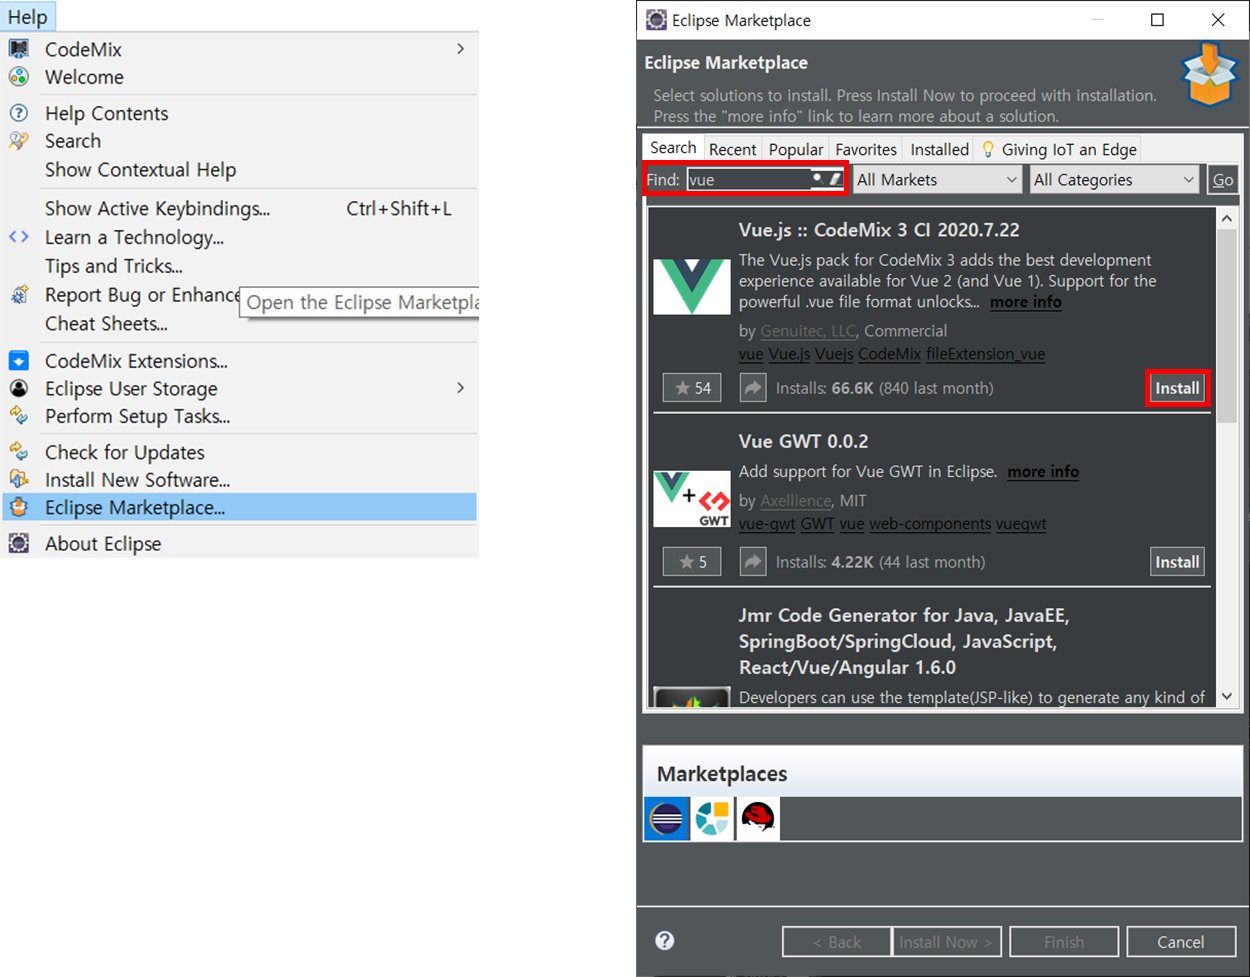The image size is (1250, 977).
Task: Choose Show Active Keybindings menu item
Action: tap(240, 208)
